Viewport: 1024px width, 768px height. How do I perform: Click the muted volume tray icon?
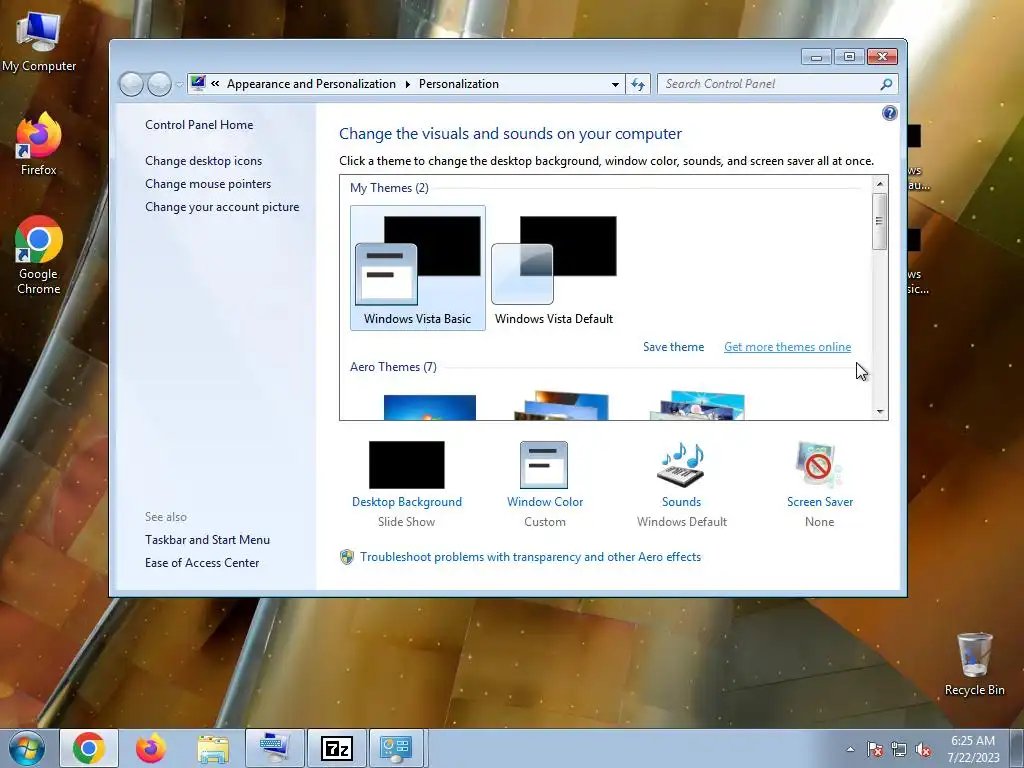tap(923, 749)
